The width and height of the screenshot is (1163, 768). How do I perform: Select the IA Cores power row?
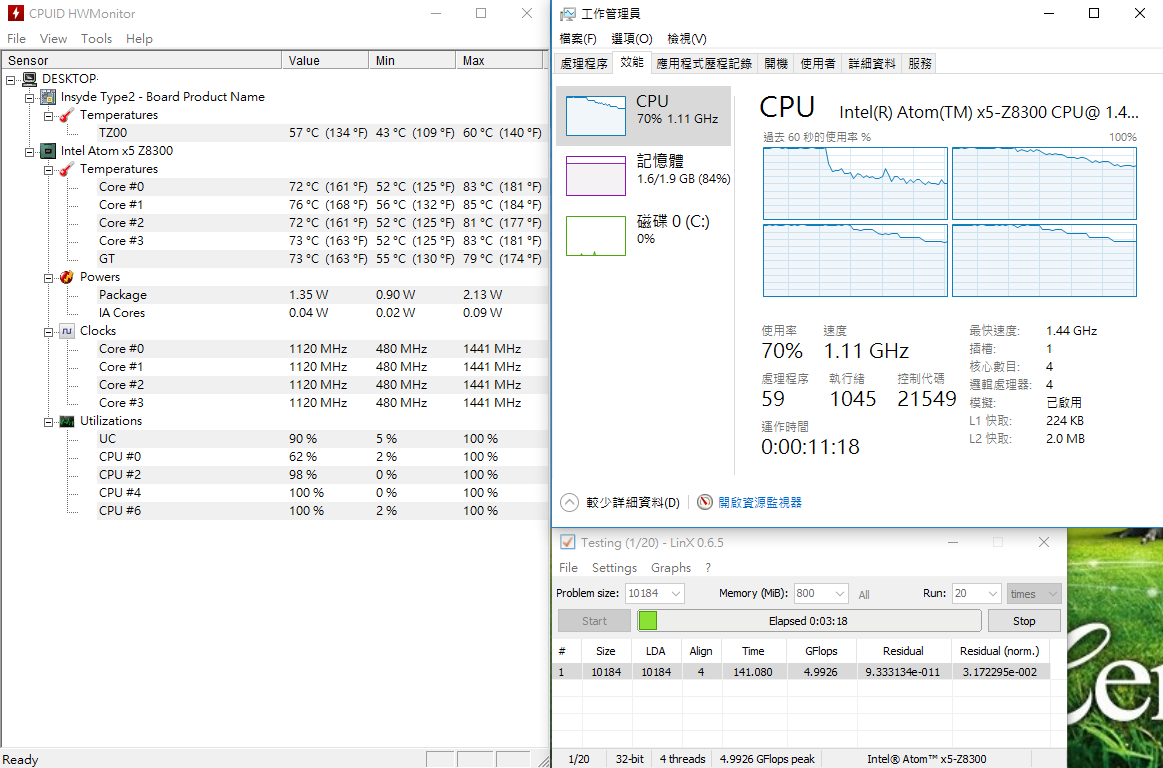(322, 313)
